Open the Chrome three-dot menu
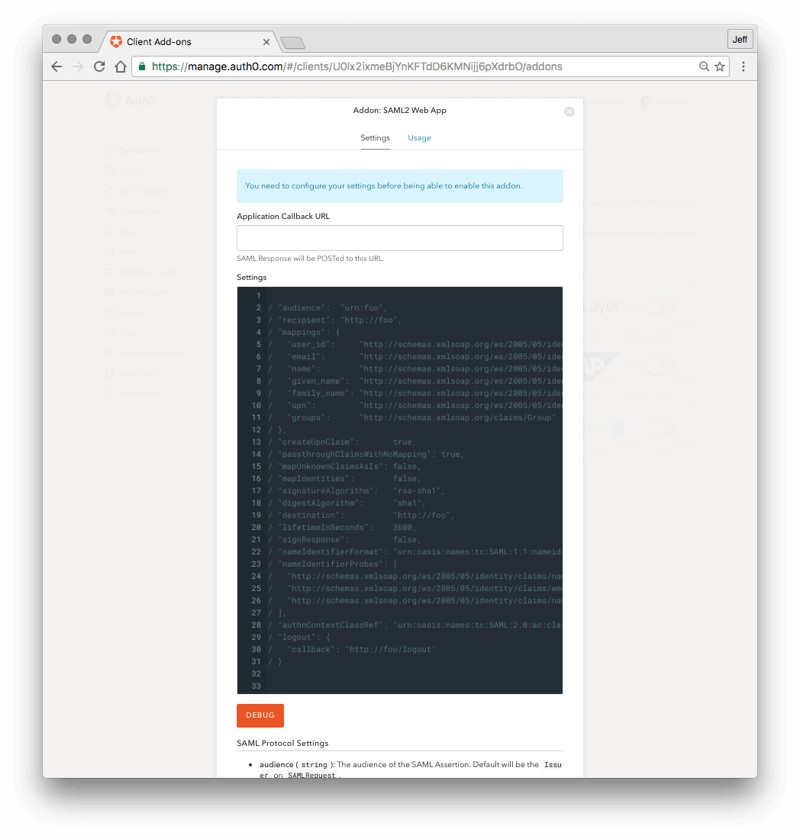 743,66
